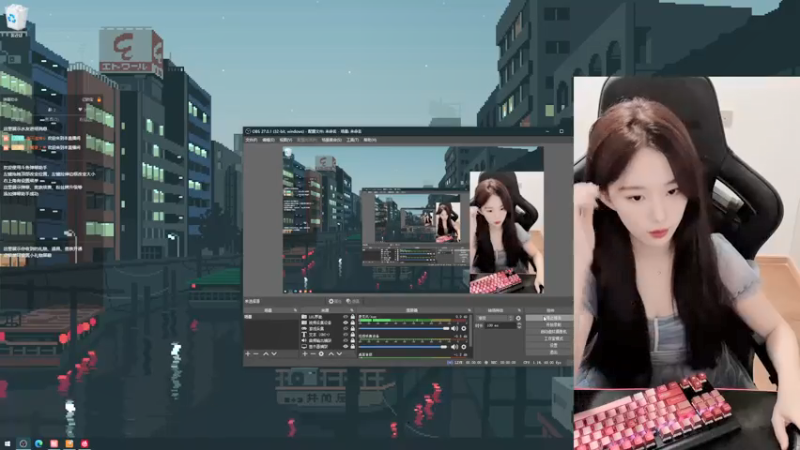Toggle lock on the 视频采集设备 source
This screenshot has width=800, height=450.
click(353, 323)
